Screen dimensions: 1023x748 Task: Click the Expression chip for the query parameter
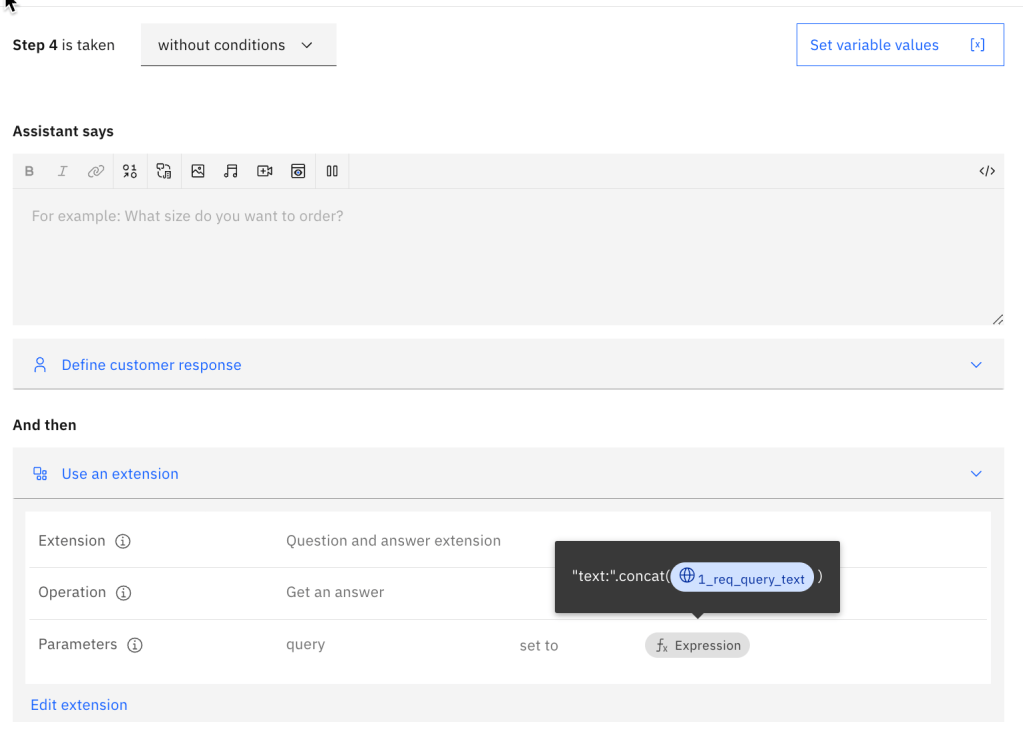coord(697,645)
